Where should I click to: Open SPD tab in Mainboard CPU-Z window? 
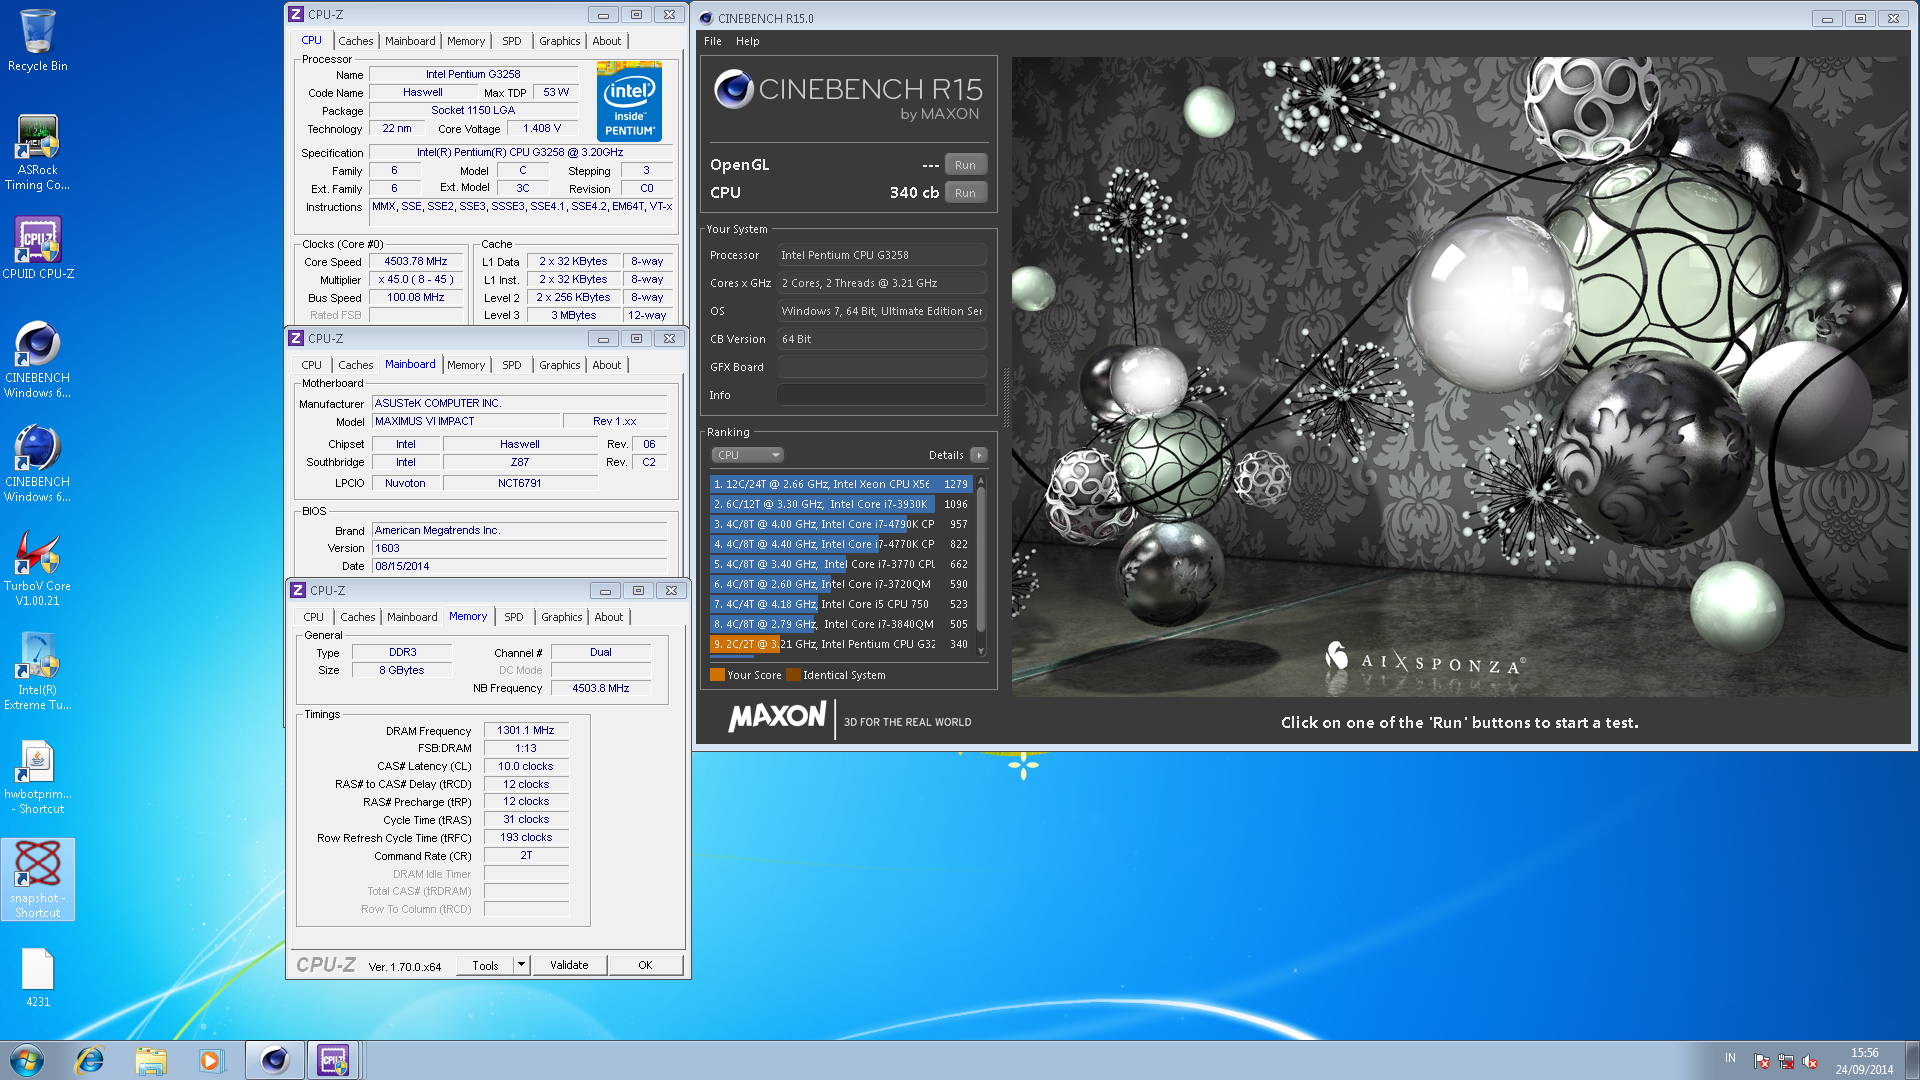coord(511,365)
